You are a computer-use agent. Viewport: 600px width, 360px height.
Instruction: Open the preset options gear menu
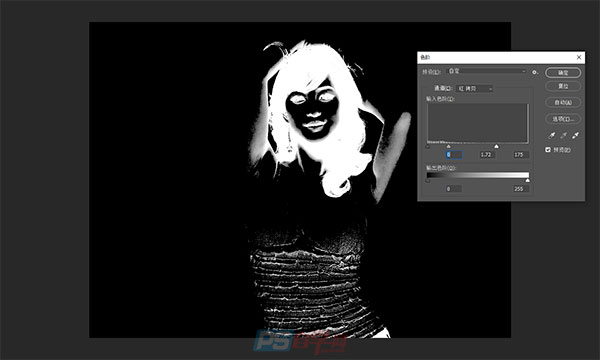[x=535, y=72]
